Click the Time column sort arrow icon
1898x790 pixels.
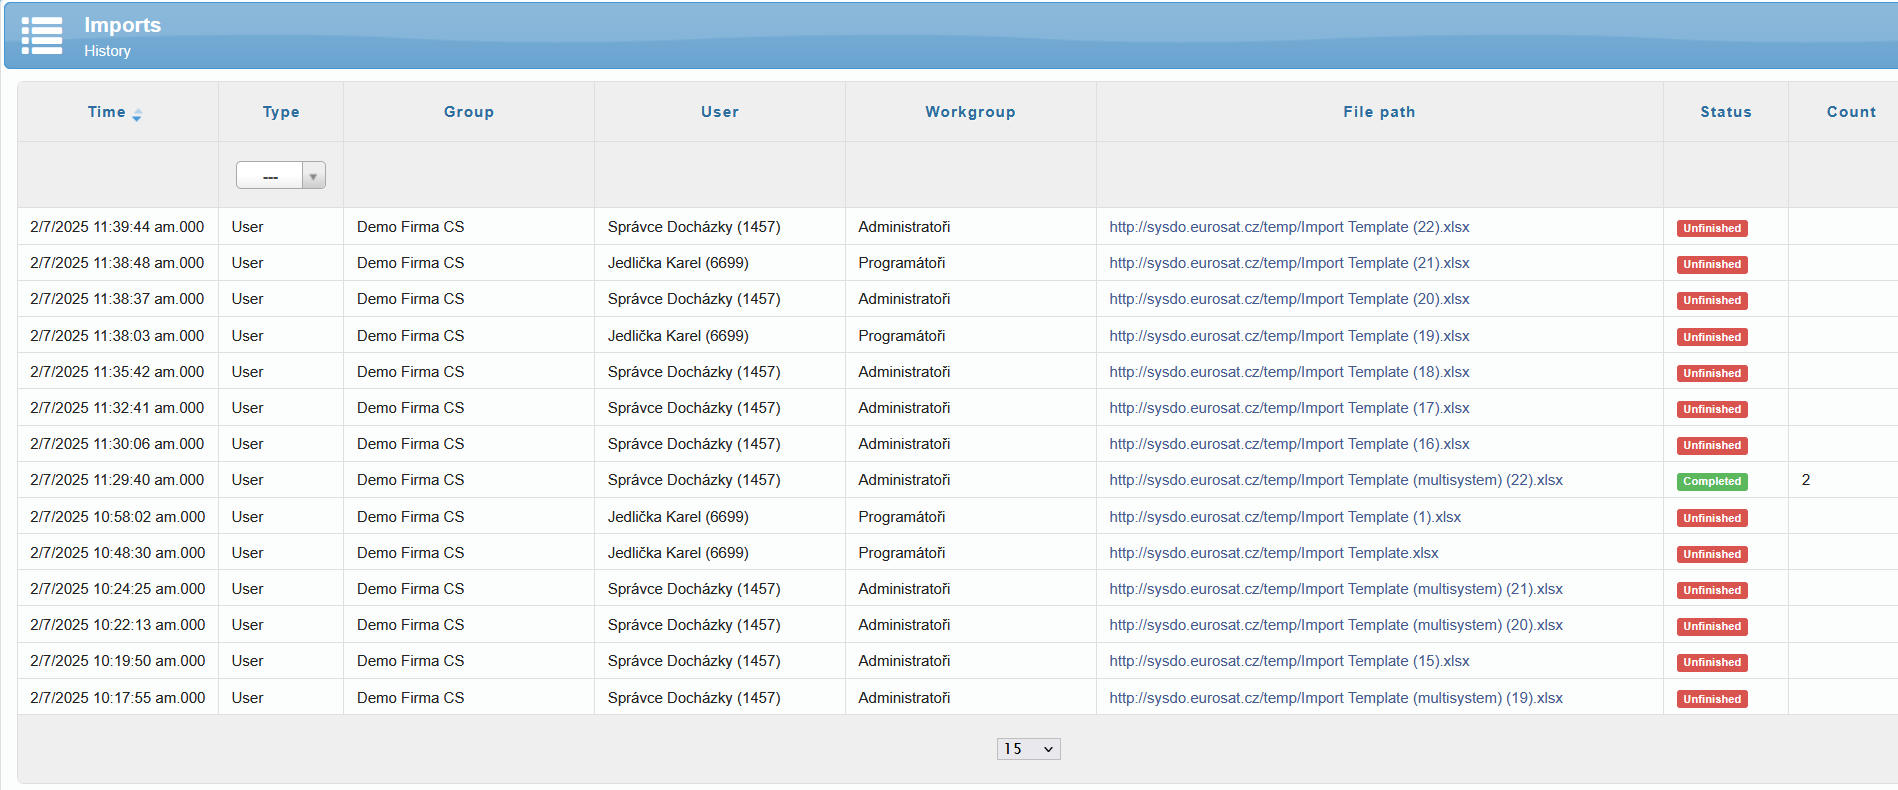(x=137, y=115)
